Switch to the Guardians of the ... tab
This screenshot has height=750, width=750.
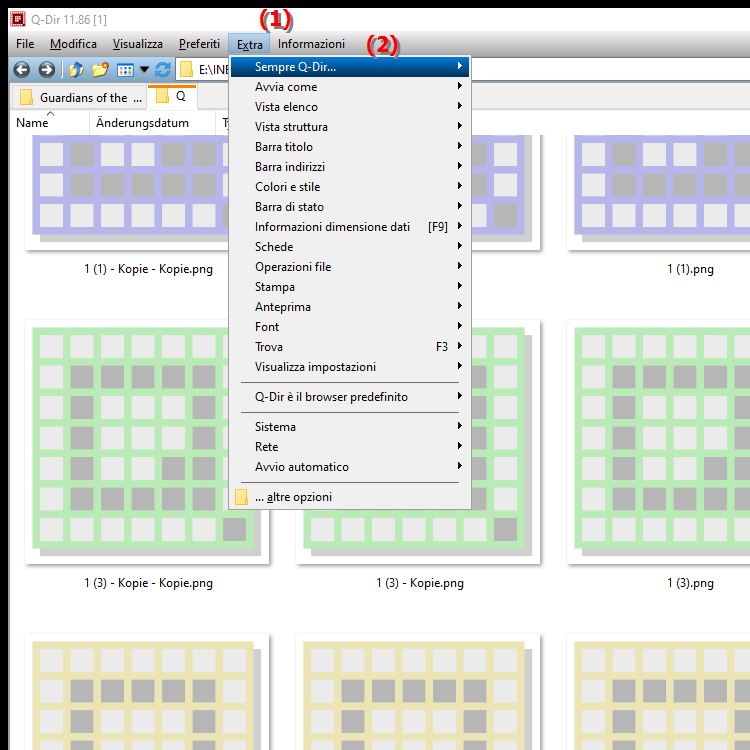[x=79, y=98]
